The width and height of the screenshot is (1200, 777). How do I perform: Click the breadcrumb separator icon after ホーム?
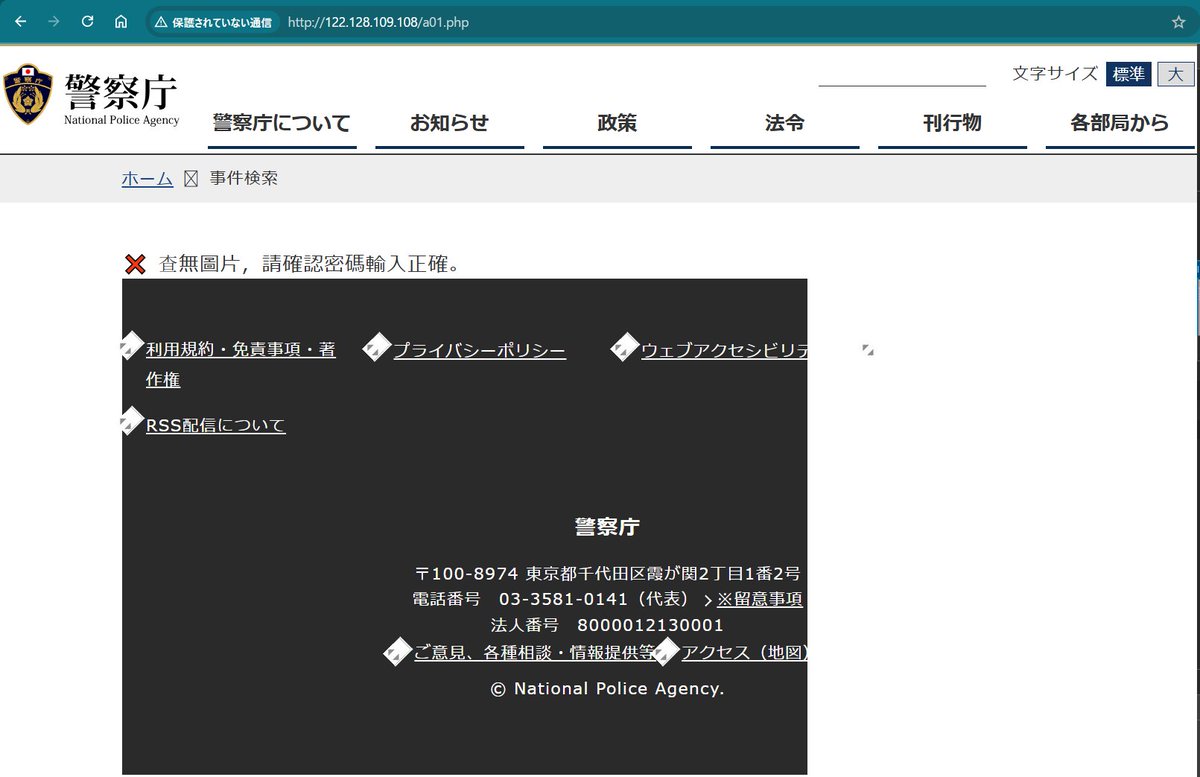pyautogui.click(x=191, y=179)
